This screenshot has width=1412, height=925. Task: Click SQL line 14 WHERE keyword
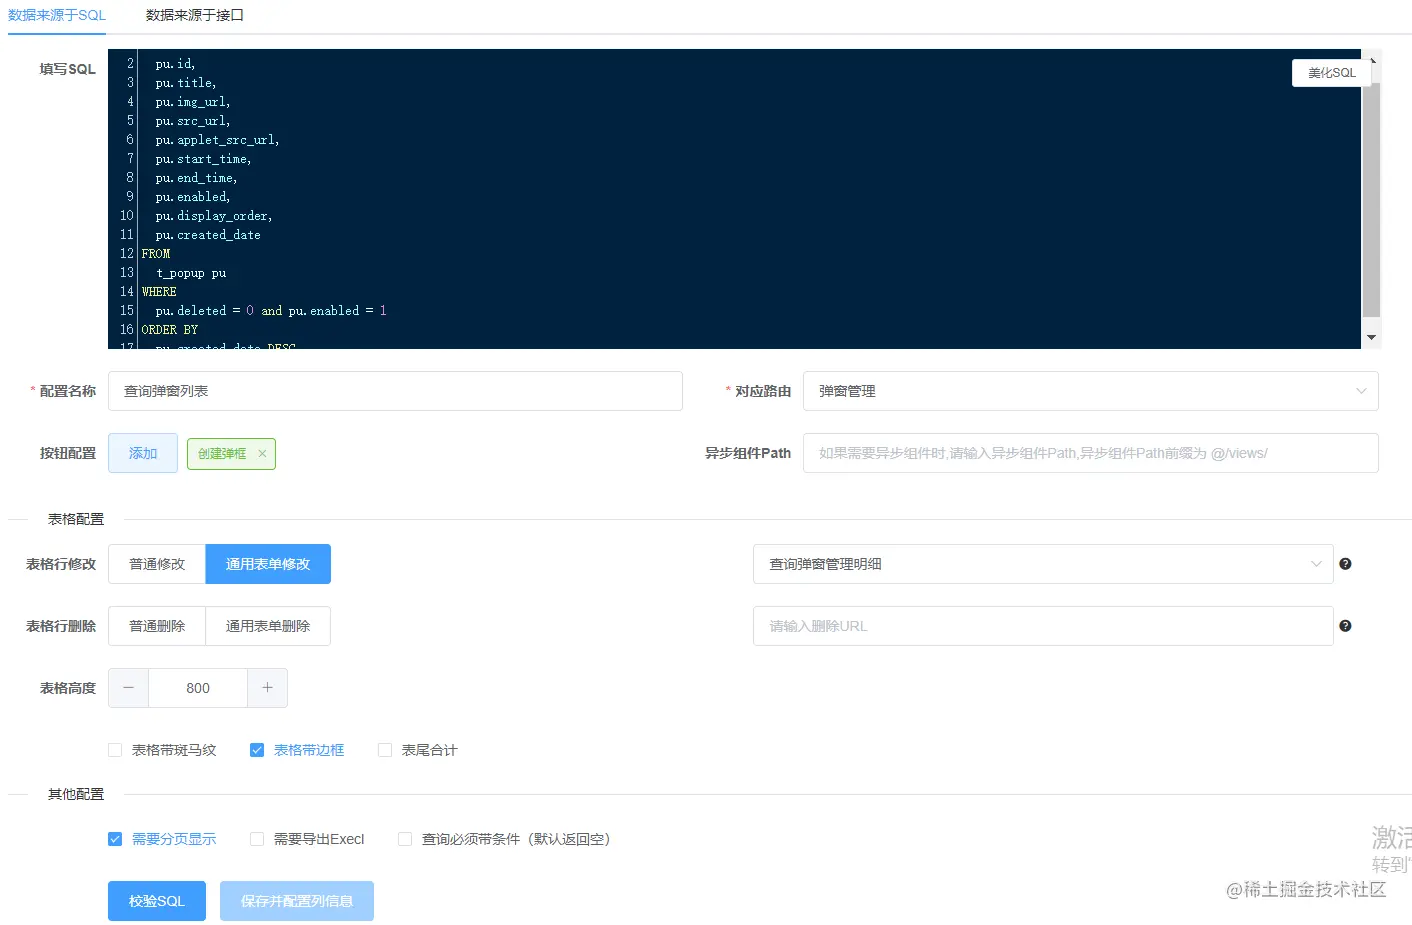coord(159,292)
